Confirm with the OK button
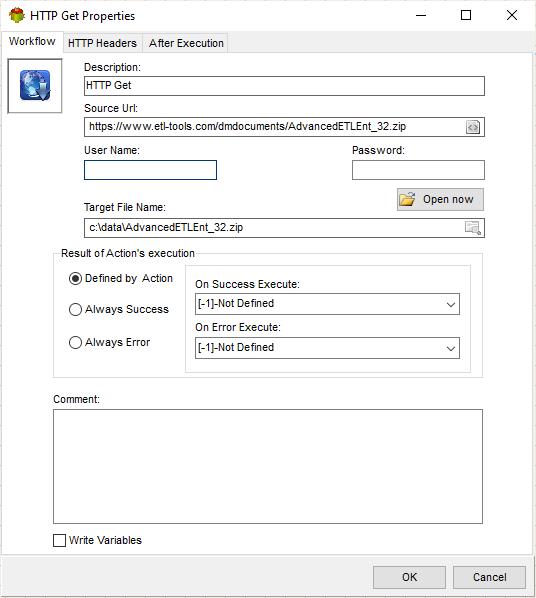Viewport: 536px width, 598px height. coord(409,577)
